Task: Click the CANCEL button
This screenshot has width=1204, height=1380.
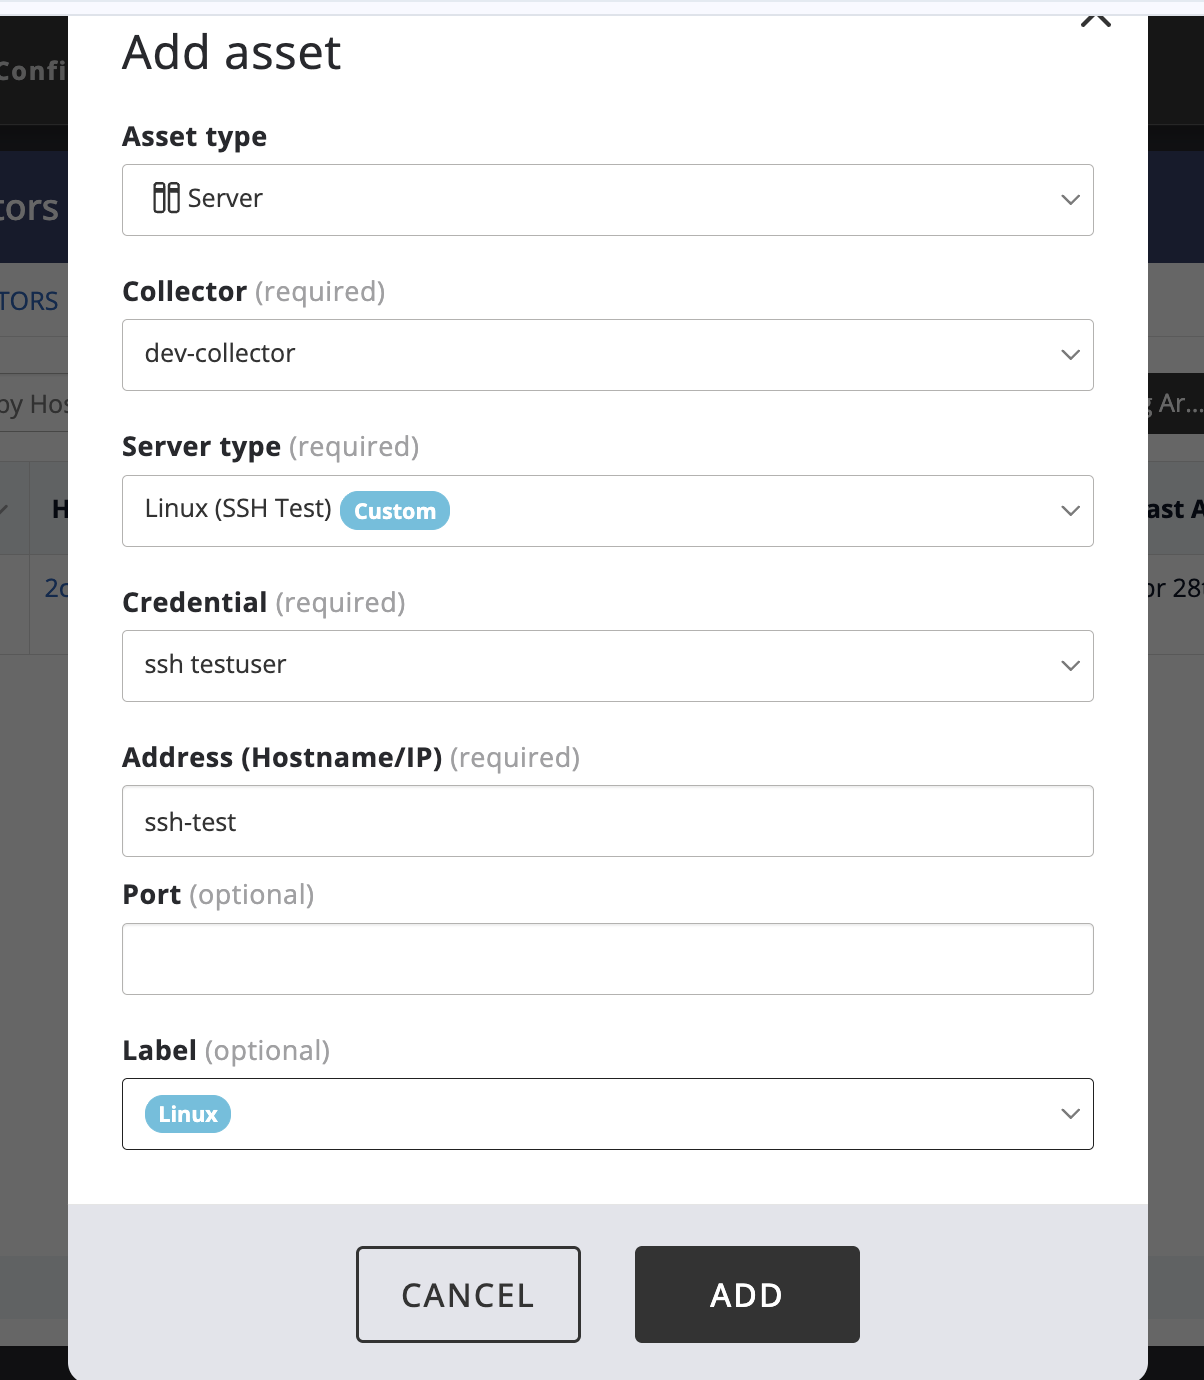Action: coord(468,1294)
